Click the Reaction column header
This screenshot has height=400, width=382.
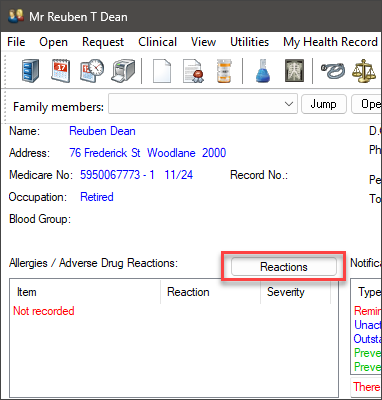[x=210, y=292]
